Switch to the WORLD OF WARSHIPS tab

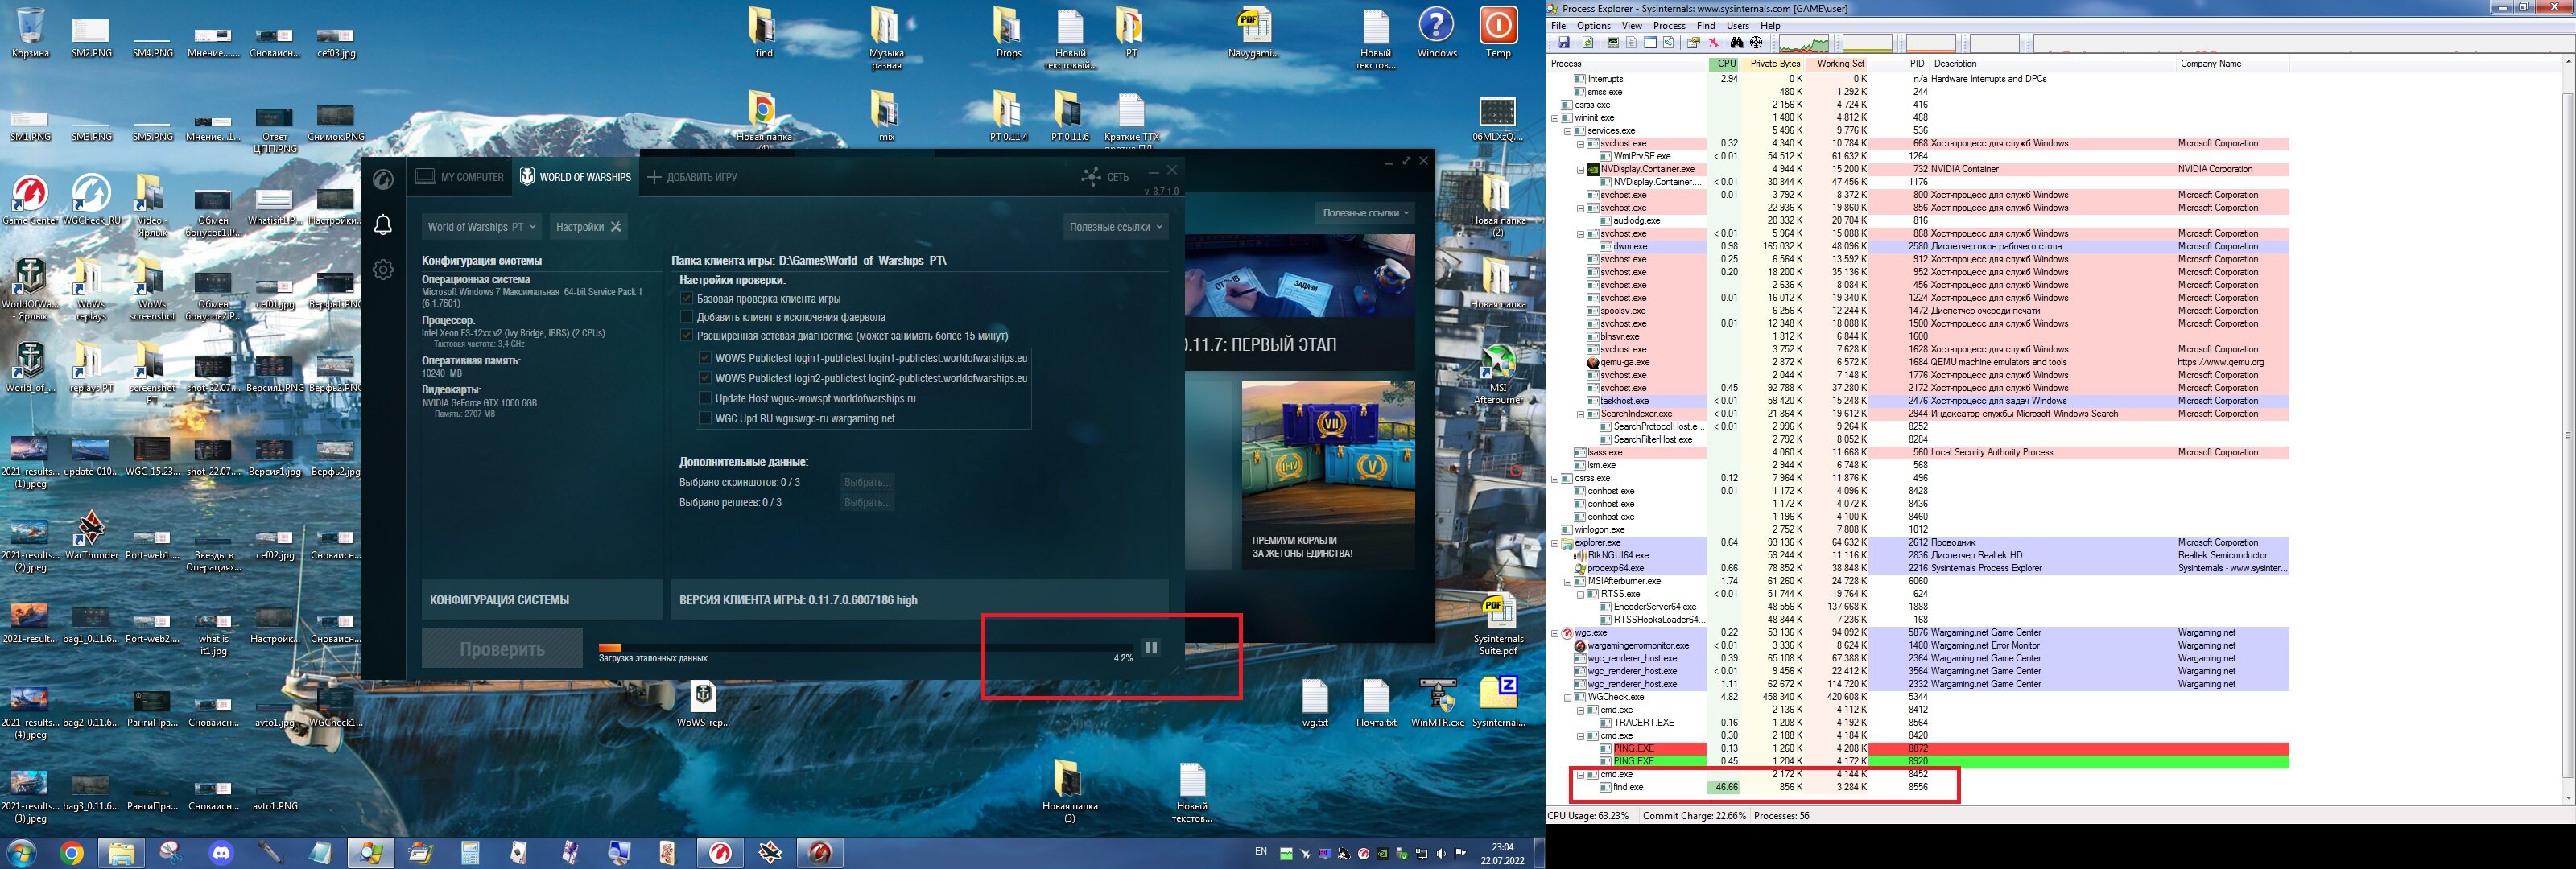click(x=575, y=177)
